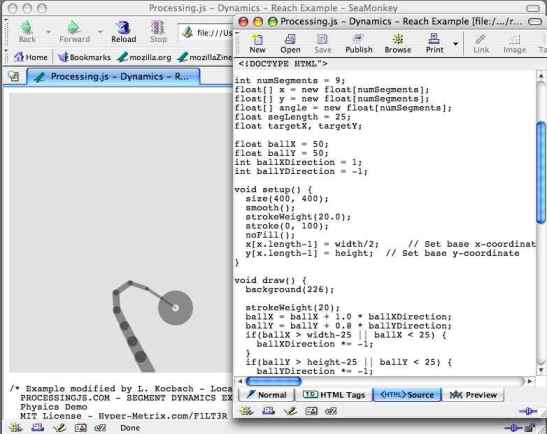Click New in the Composer toolbar

pyautogui.click(x=257, y=44)
